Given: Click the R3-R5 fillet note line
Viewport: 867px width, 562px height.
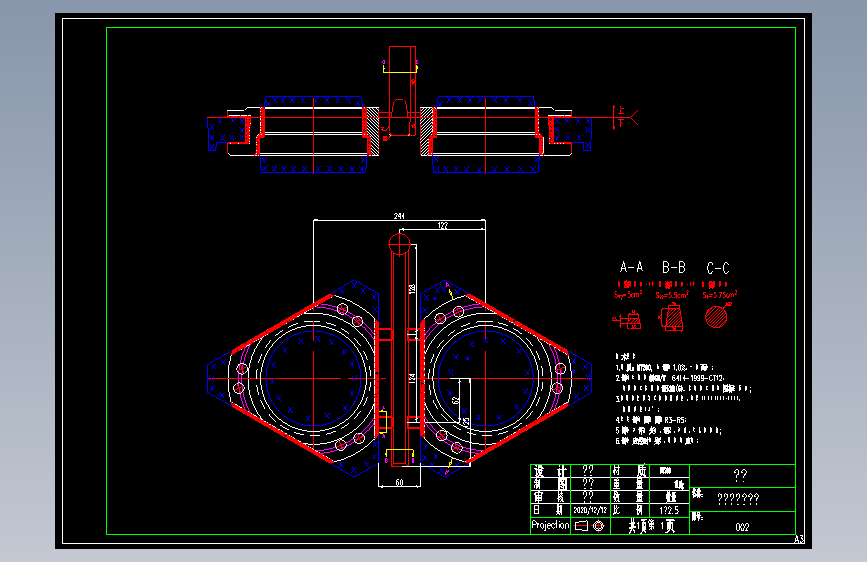Looking at the screenshot, I should [651, 420].
